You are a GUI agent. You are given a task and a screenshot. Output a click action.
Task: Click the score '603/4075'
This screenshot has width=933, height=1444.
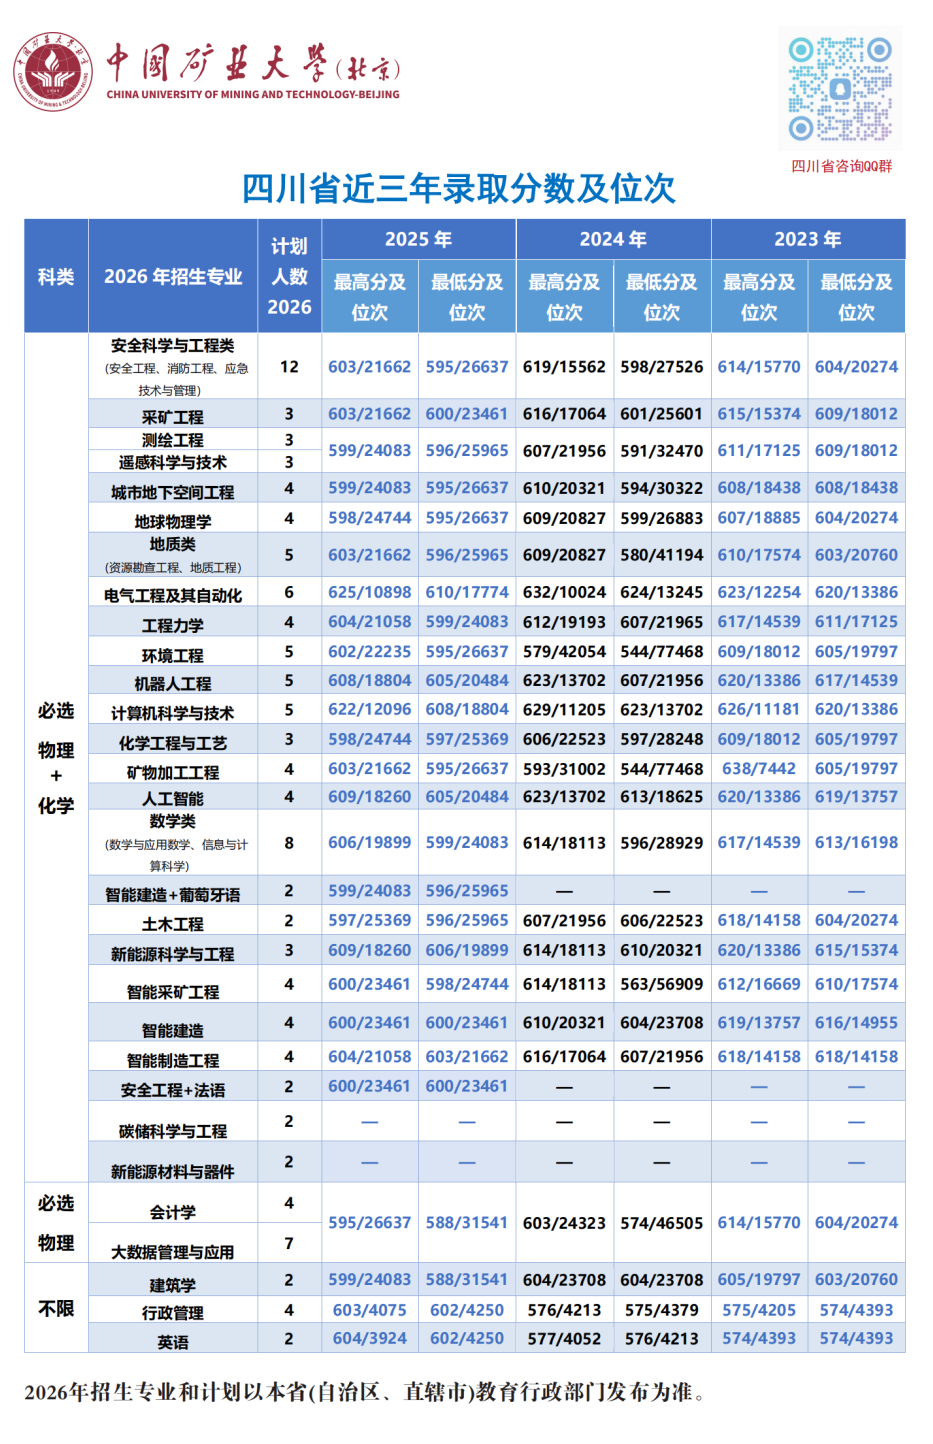coord(370,1309)
